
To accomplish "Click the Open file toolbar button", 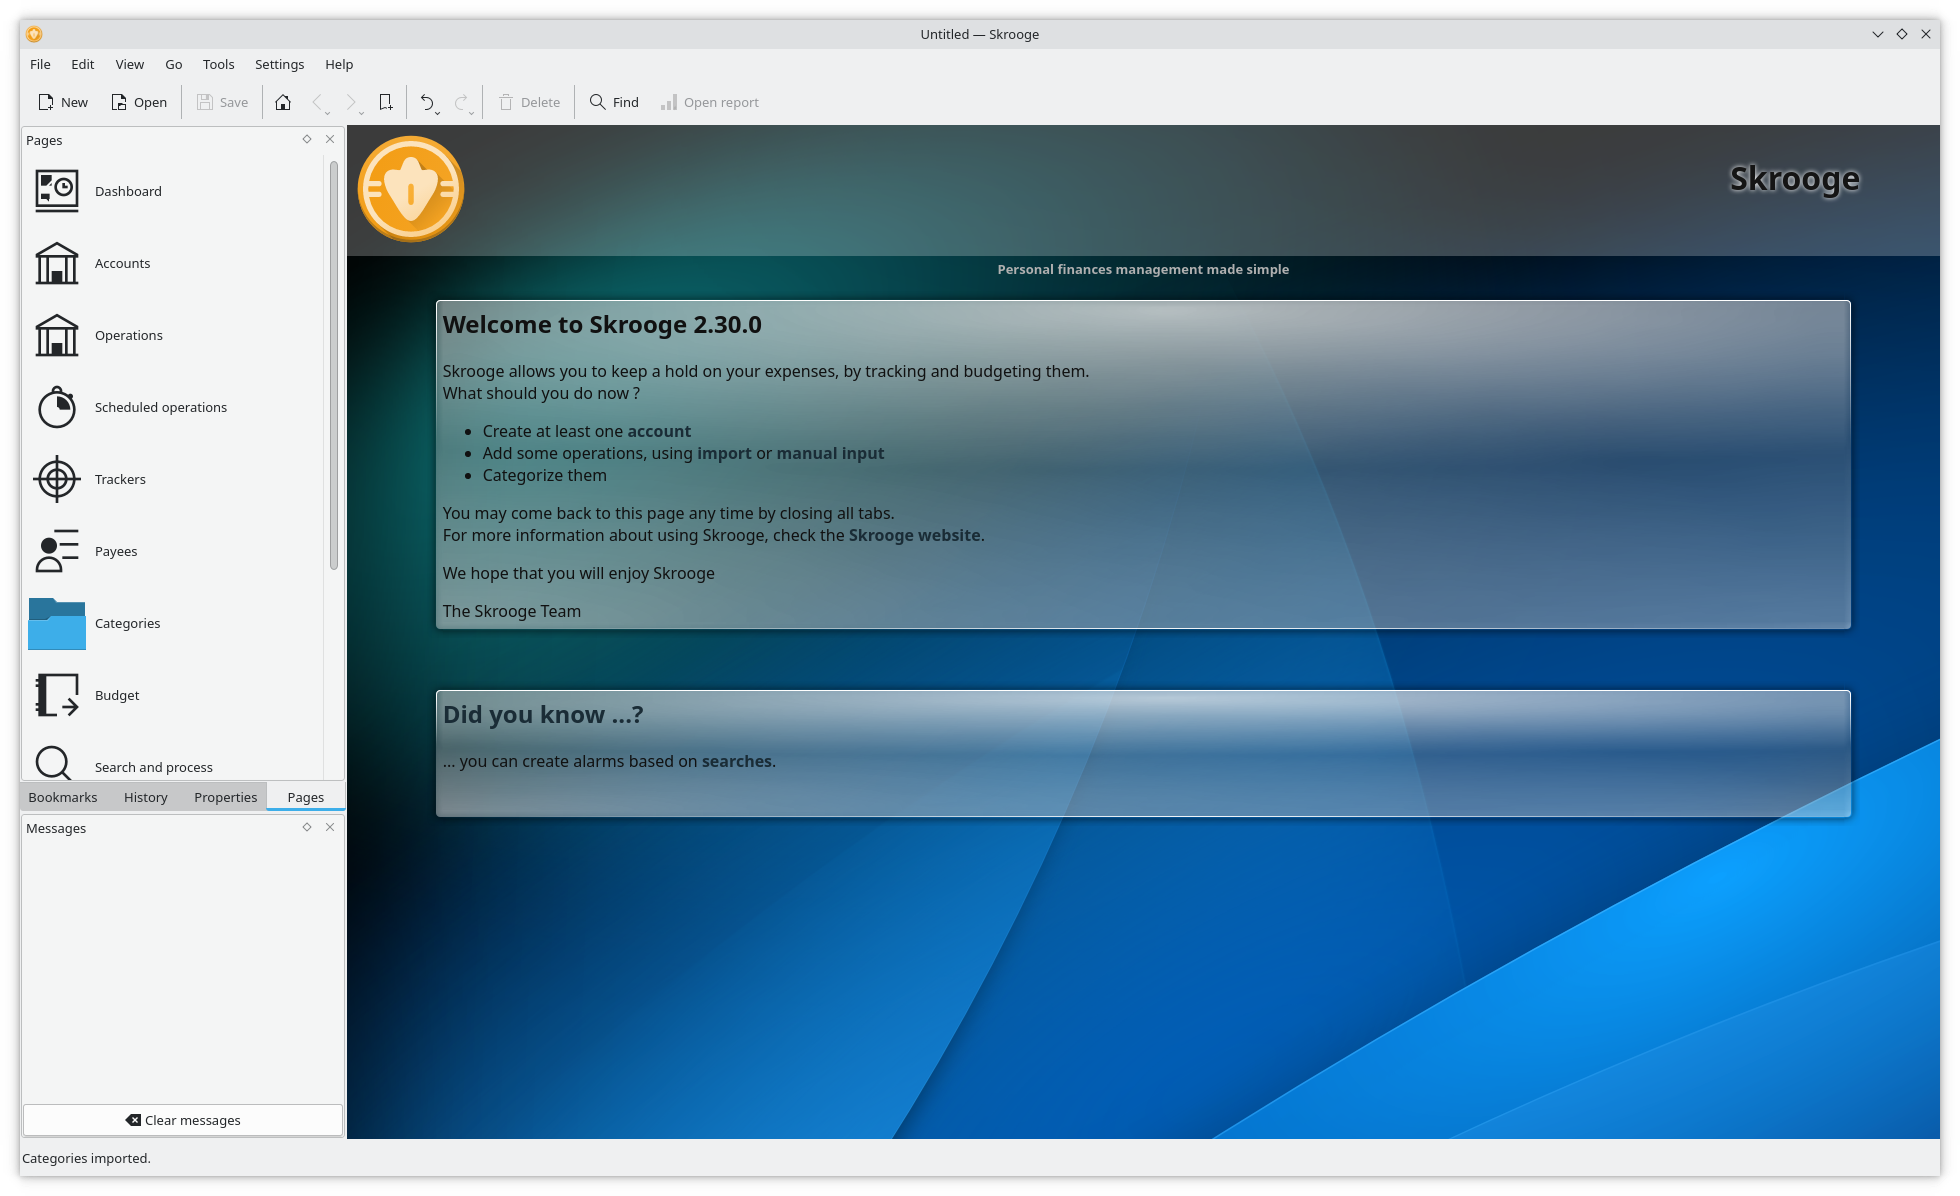I will click(139, 102).
